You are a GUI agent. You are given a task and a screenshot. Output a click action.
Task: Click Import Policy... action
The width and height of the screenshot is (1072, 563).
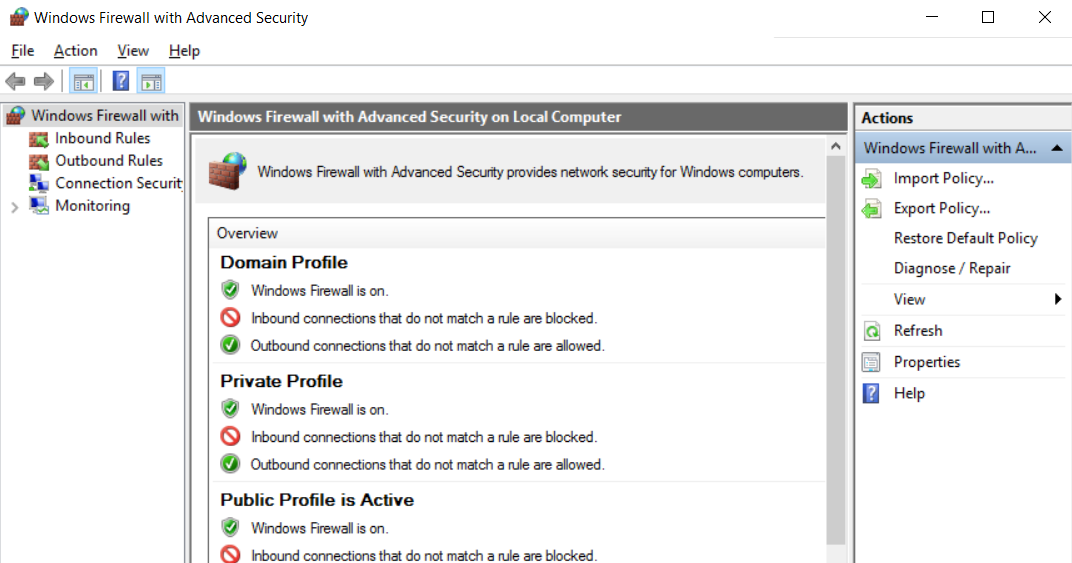pos(943,179)
